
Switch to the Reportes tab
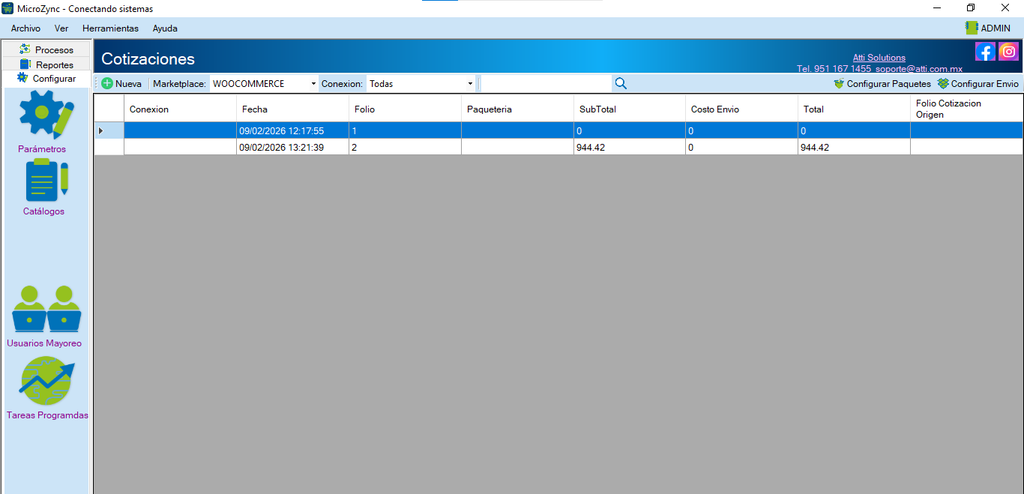coord(47,65)
